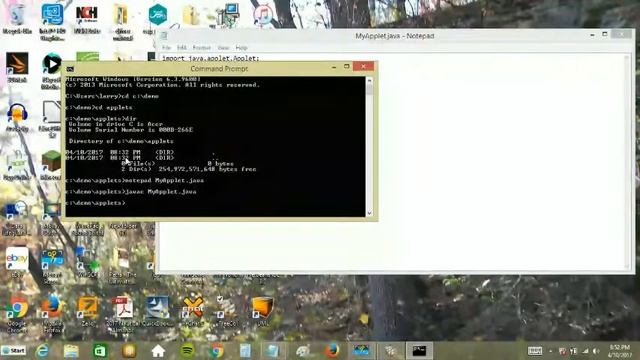
Task: Open Notepad Edit menu
Action: click(x=182, y=48)
